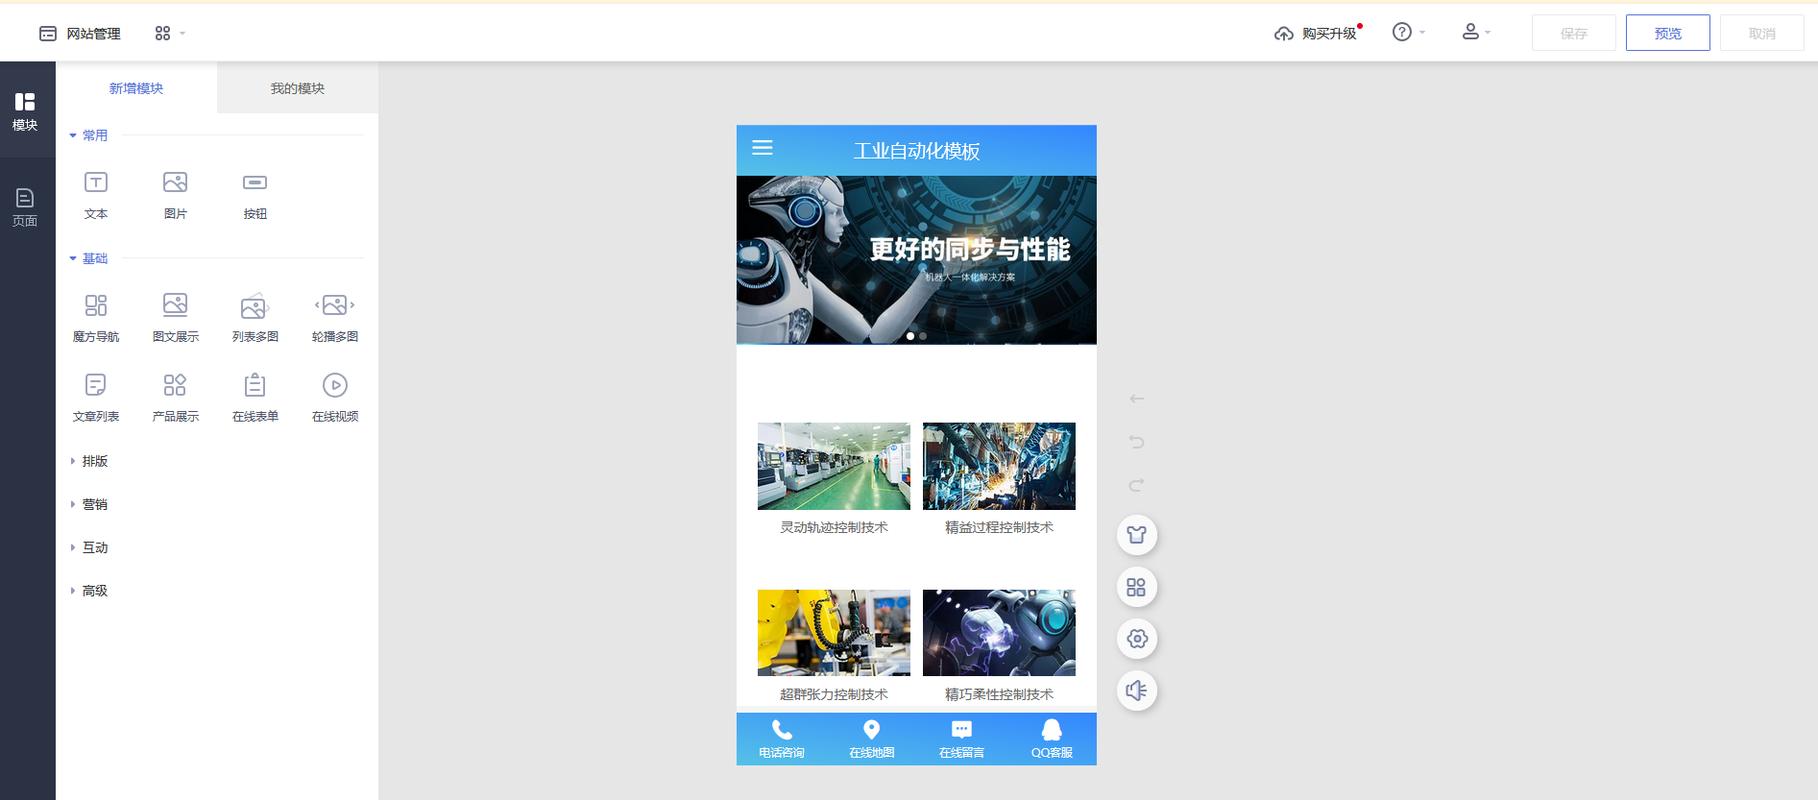Add the 文章列表 module
Image resolution: width=1818 pixels, height=800 pixels.
(x=96, y=398)
